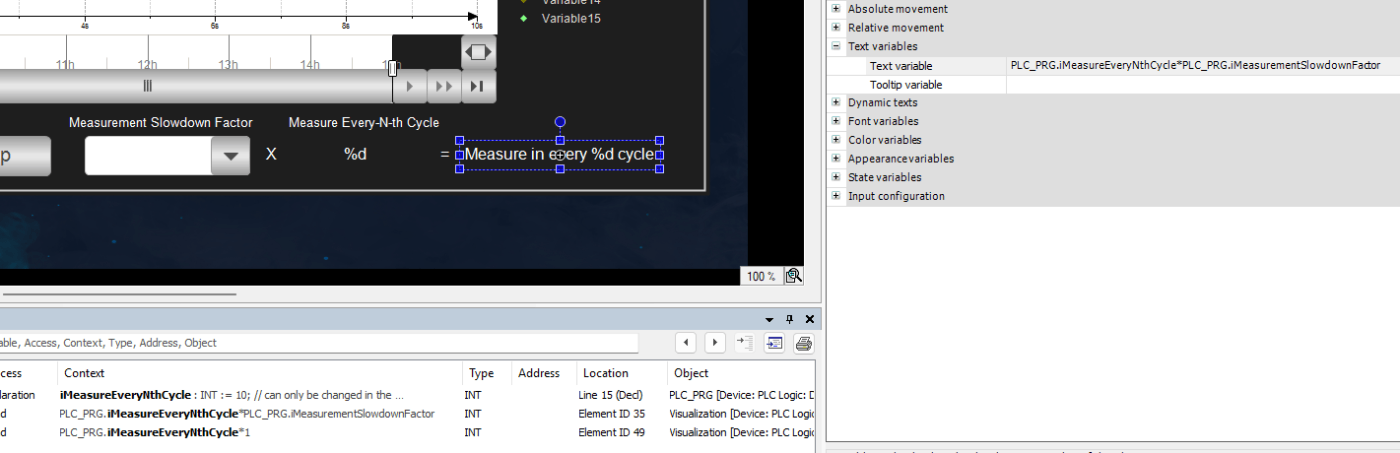
Task: Expand the Font variables property group
Action: point(836,121)
